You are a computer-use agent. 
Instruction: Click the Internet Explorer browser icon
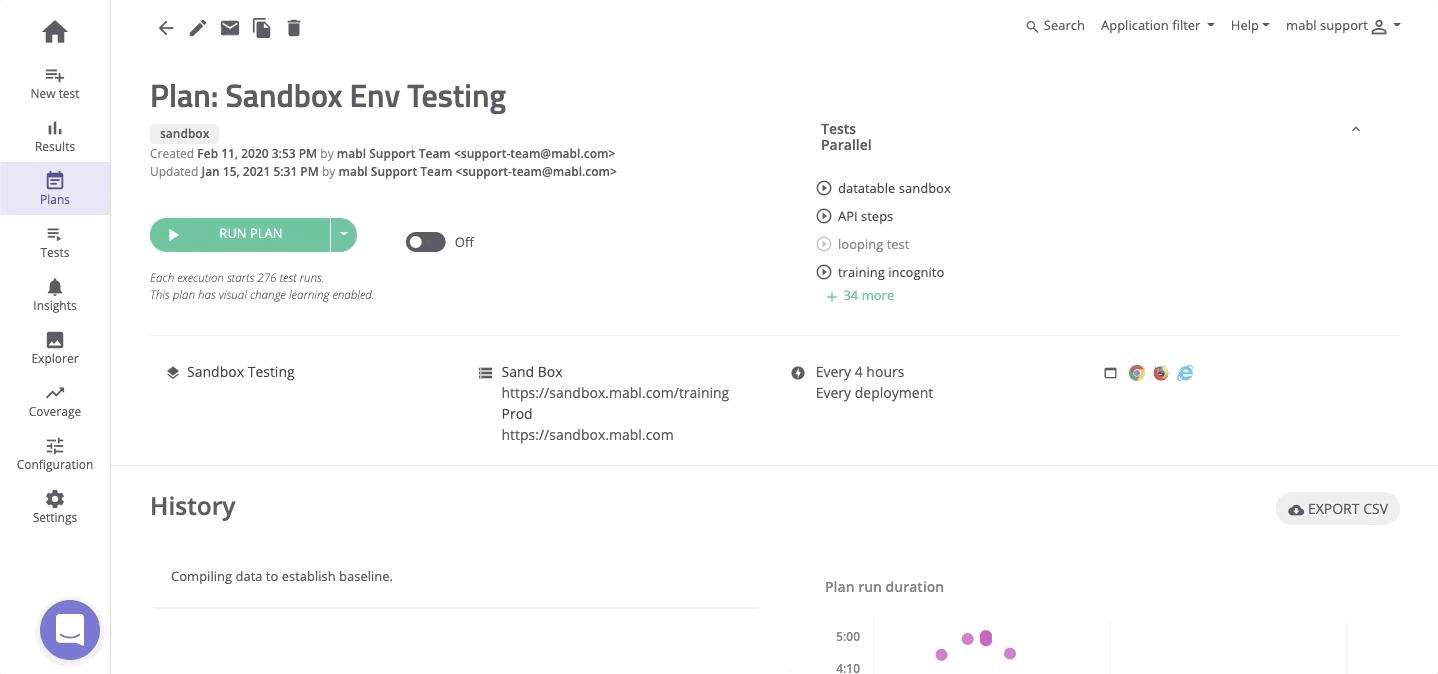(1185, 373)
